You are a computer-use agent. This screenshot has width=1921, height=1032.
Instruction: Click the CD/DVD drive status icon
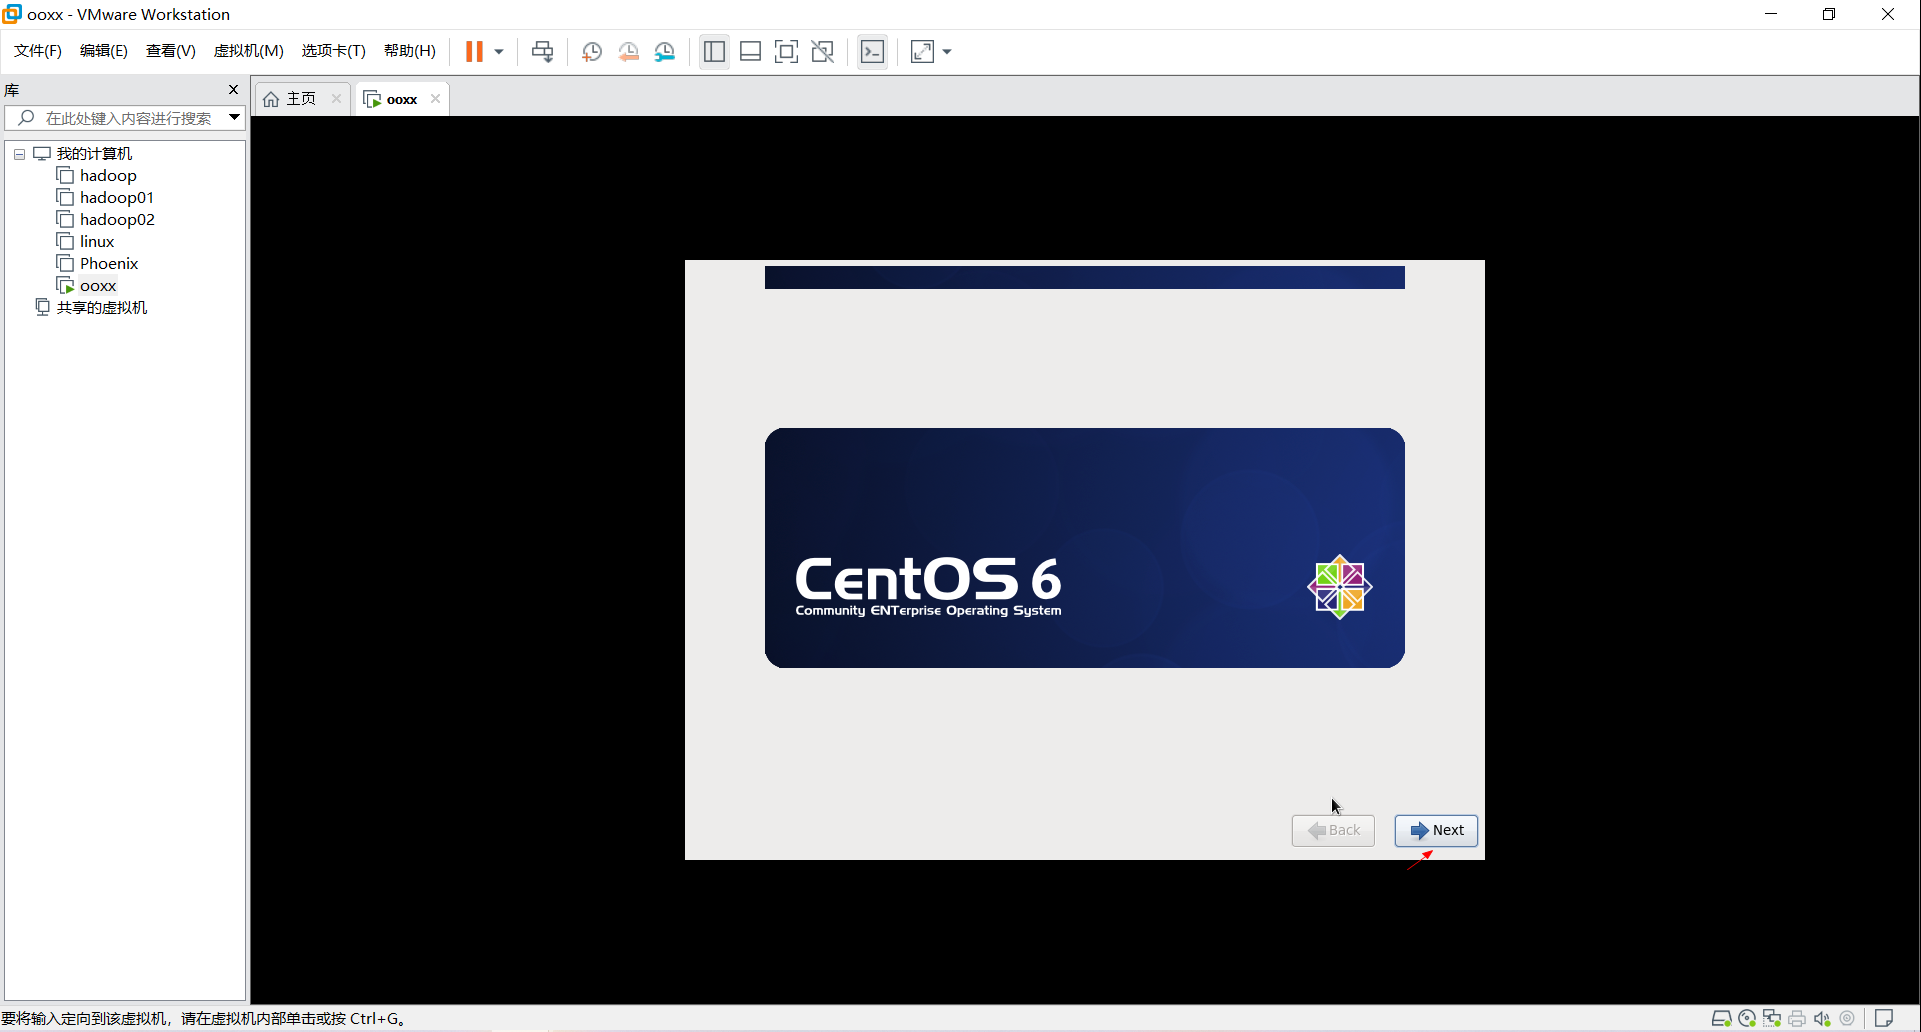pos(1747,1019)
